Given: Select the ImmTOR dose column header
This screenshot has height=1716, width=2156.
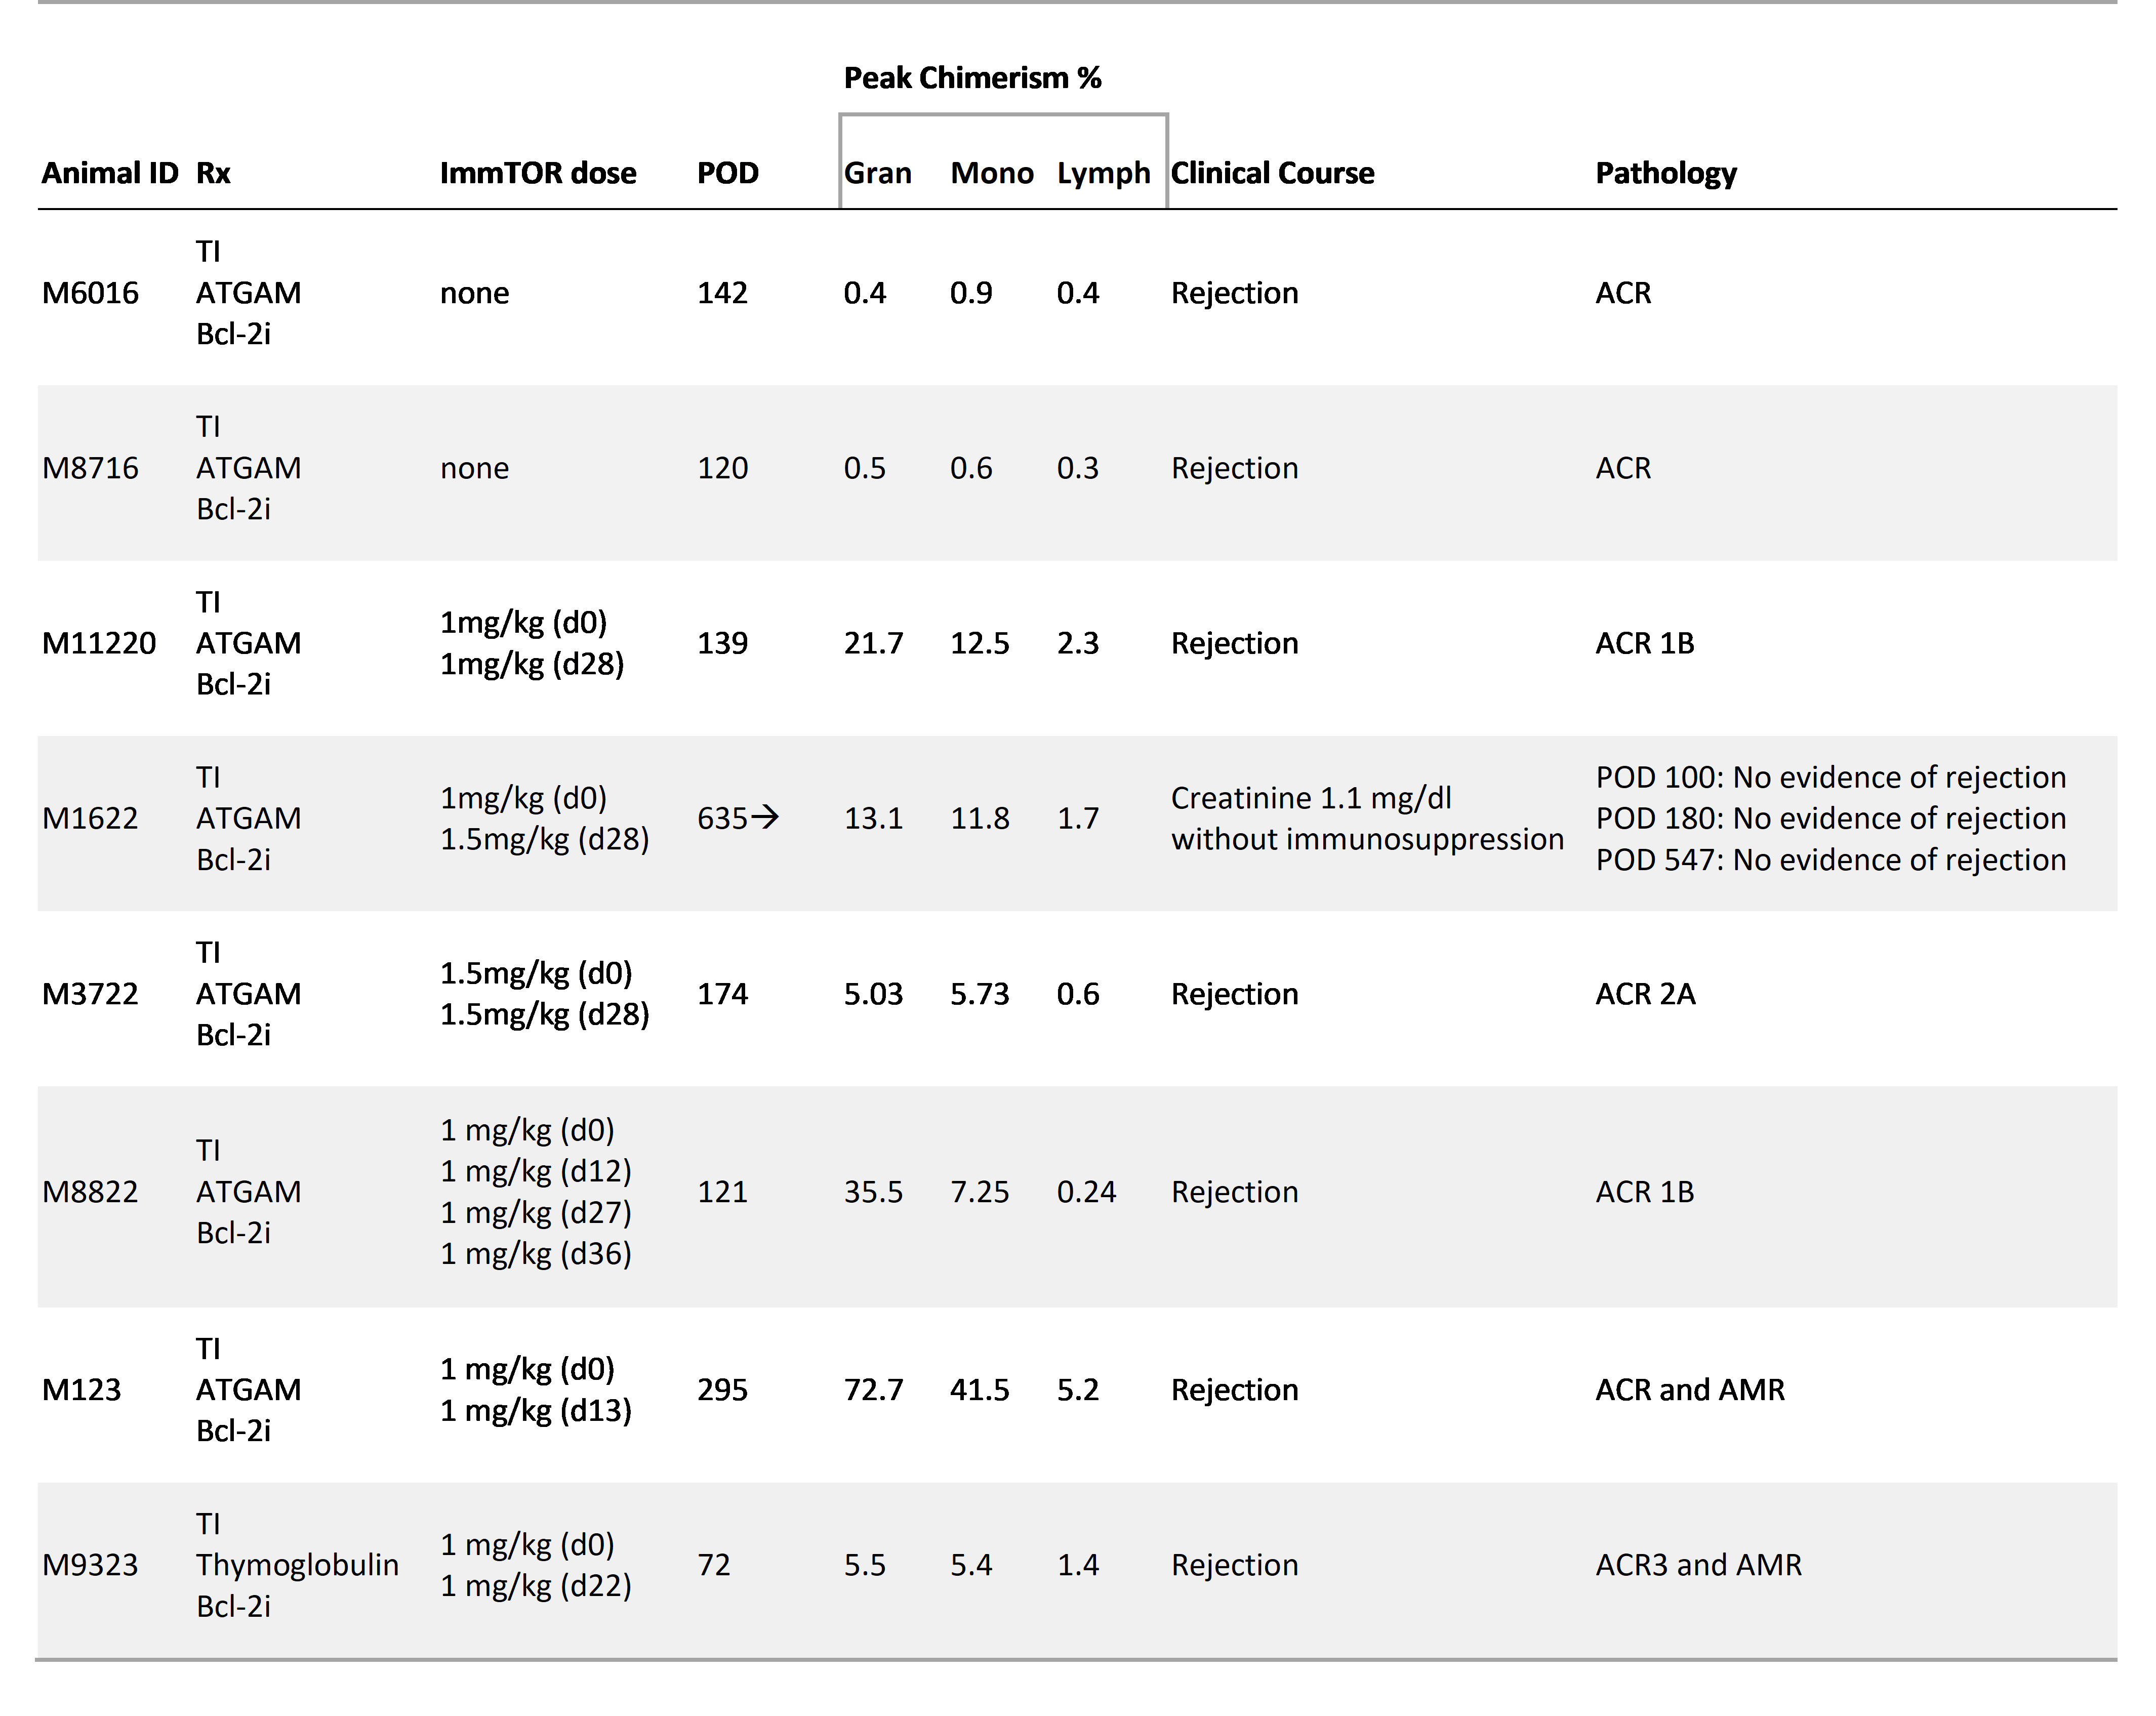Looking at the screenshot, I should [x=537, y=173].
